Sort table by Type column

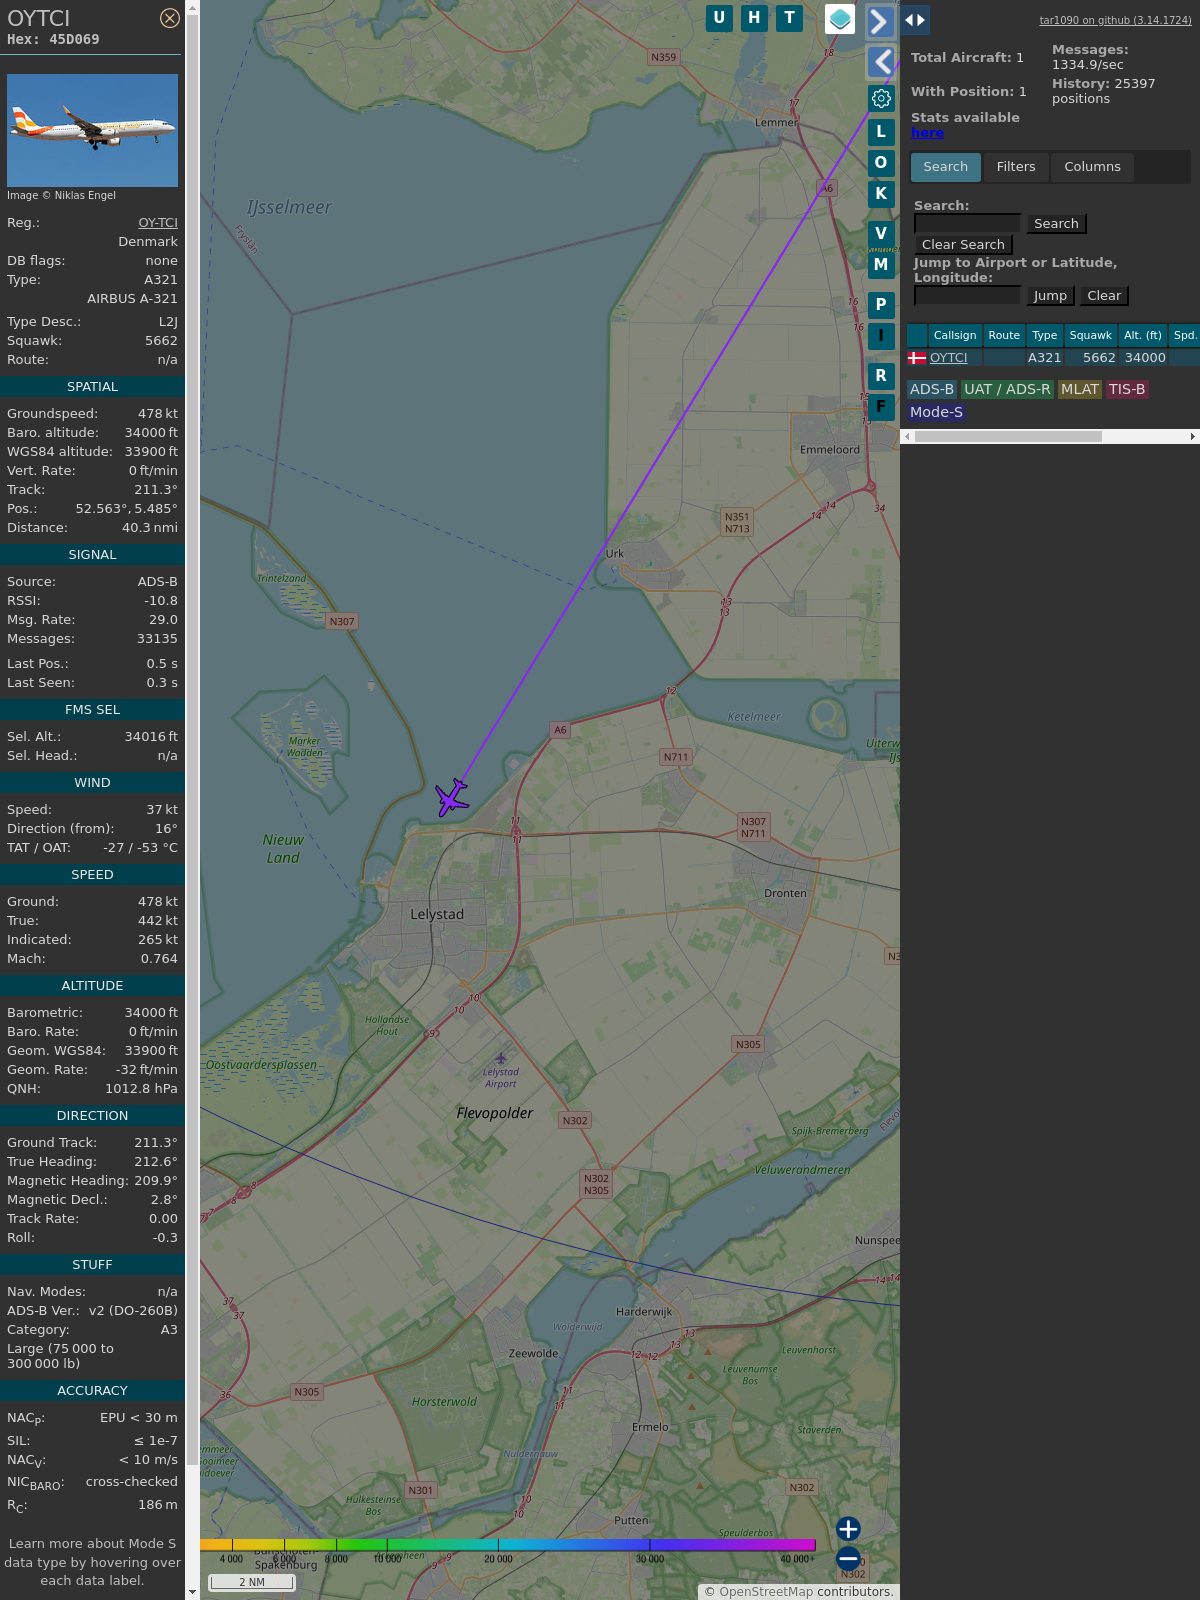[1045, 335]
